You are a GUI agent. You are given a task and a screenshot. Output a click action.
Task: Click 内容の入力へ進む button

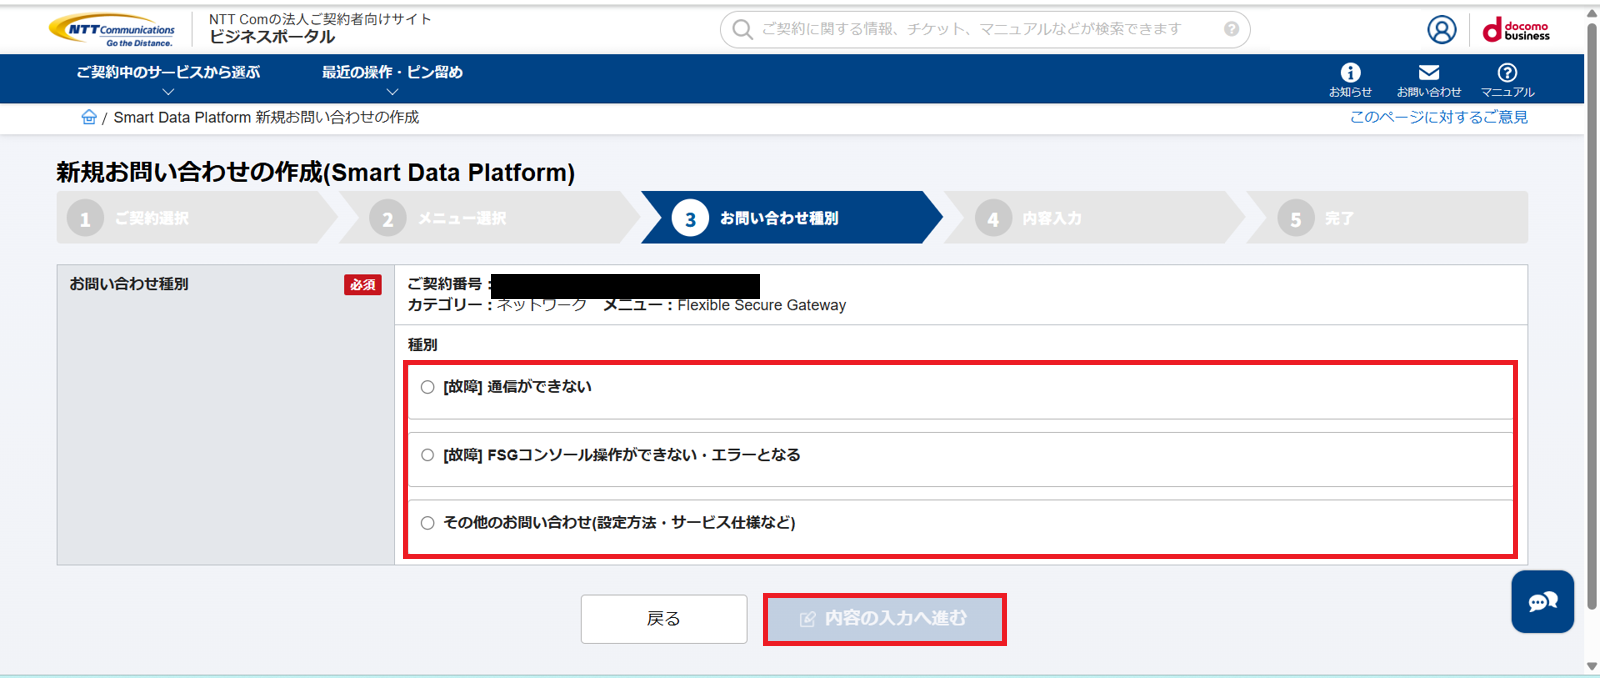pyautogui.click(x=884, y=619)
